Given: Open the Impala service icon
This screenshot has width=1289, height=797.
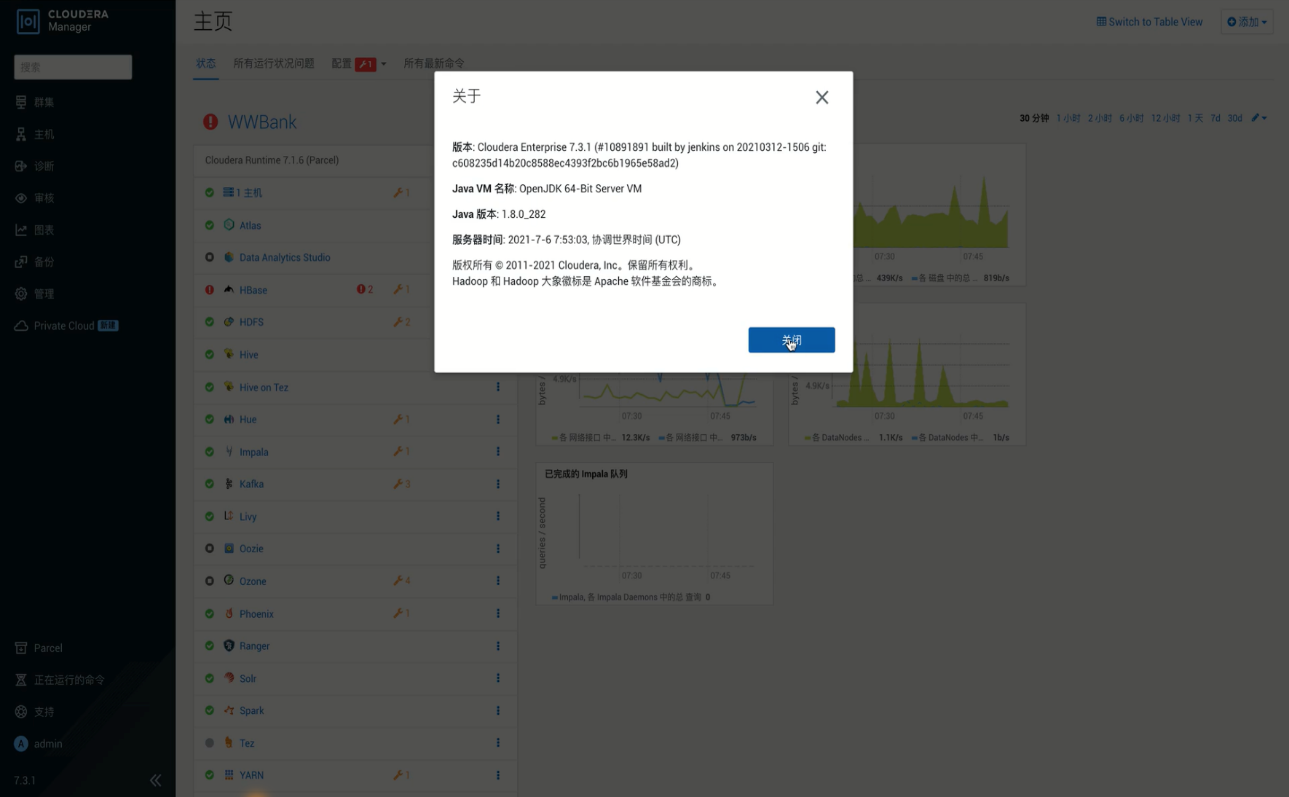Looking at the screenshot, I should tap(227, 451).
